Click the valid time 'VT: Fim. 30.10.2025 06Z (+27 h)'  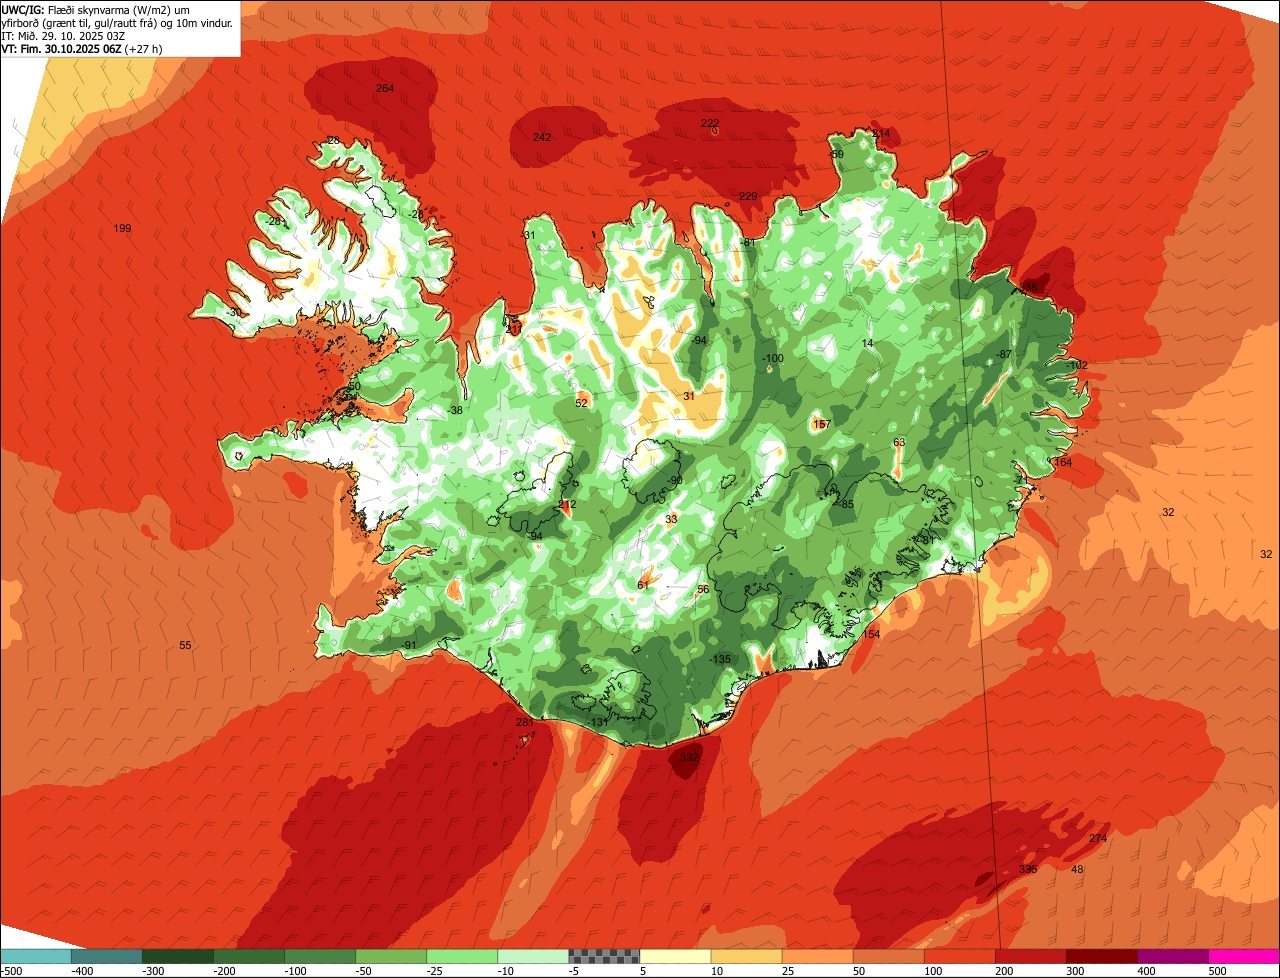coord(82,48)
